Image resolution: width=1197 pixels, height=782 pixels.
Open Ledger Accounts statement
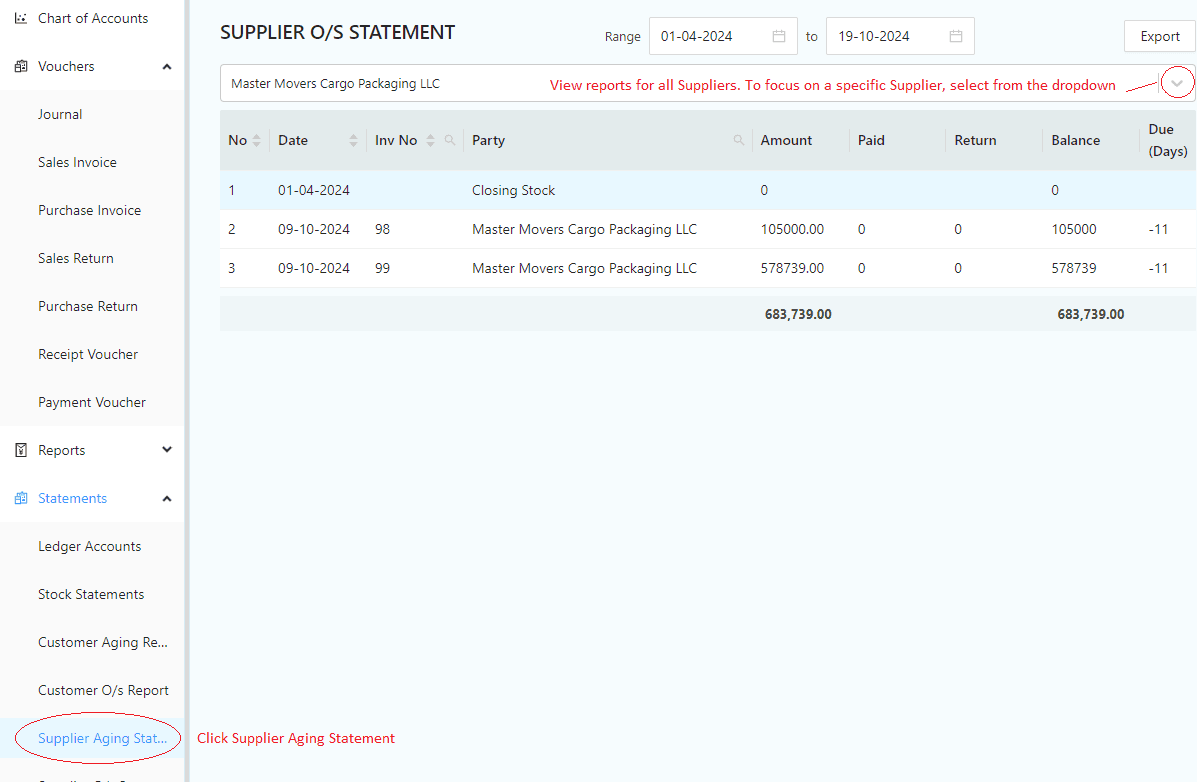click(89, 547)
